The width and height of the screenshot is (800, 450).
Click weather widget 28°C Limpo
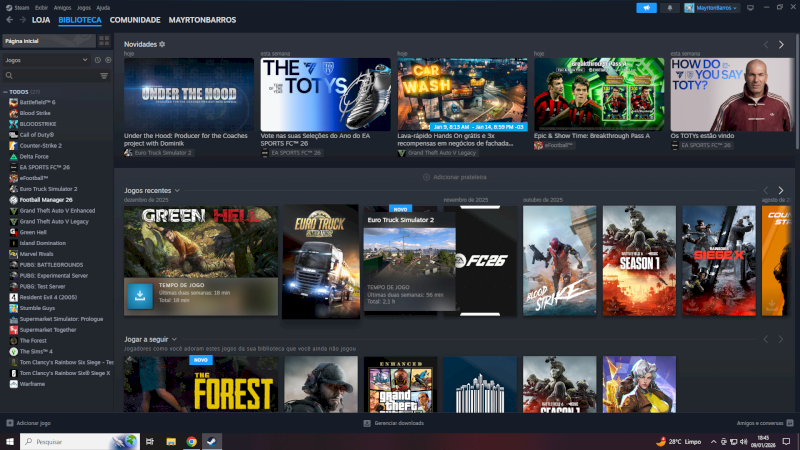[x=679, y=441]
